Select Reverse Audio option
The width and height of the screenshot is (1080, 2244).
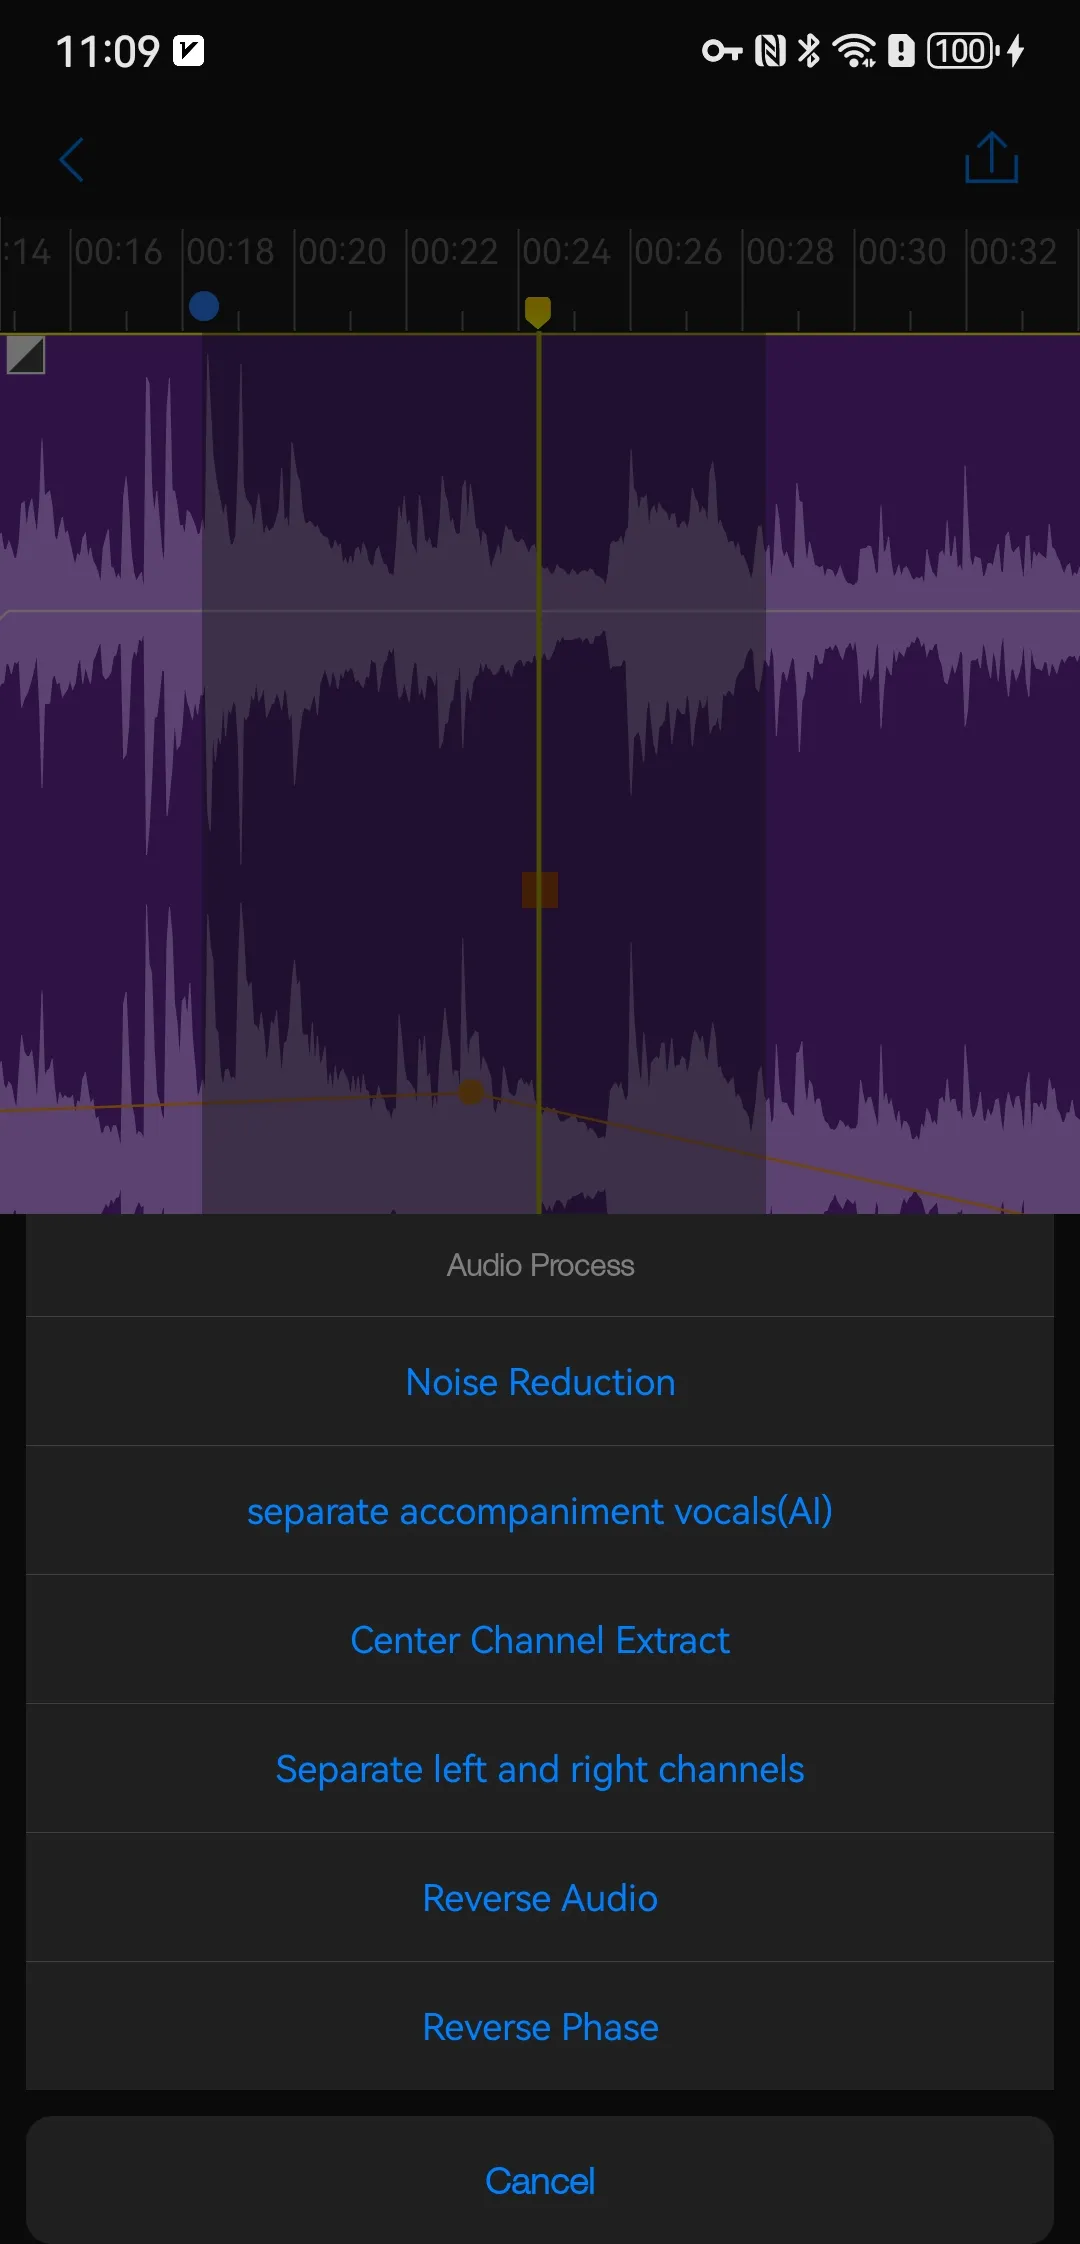pyautogui.click(x=540, y=1898)
